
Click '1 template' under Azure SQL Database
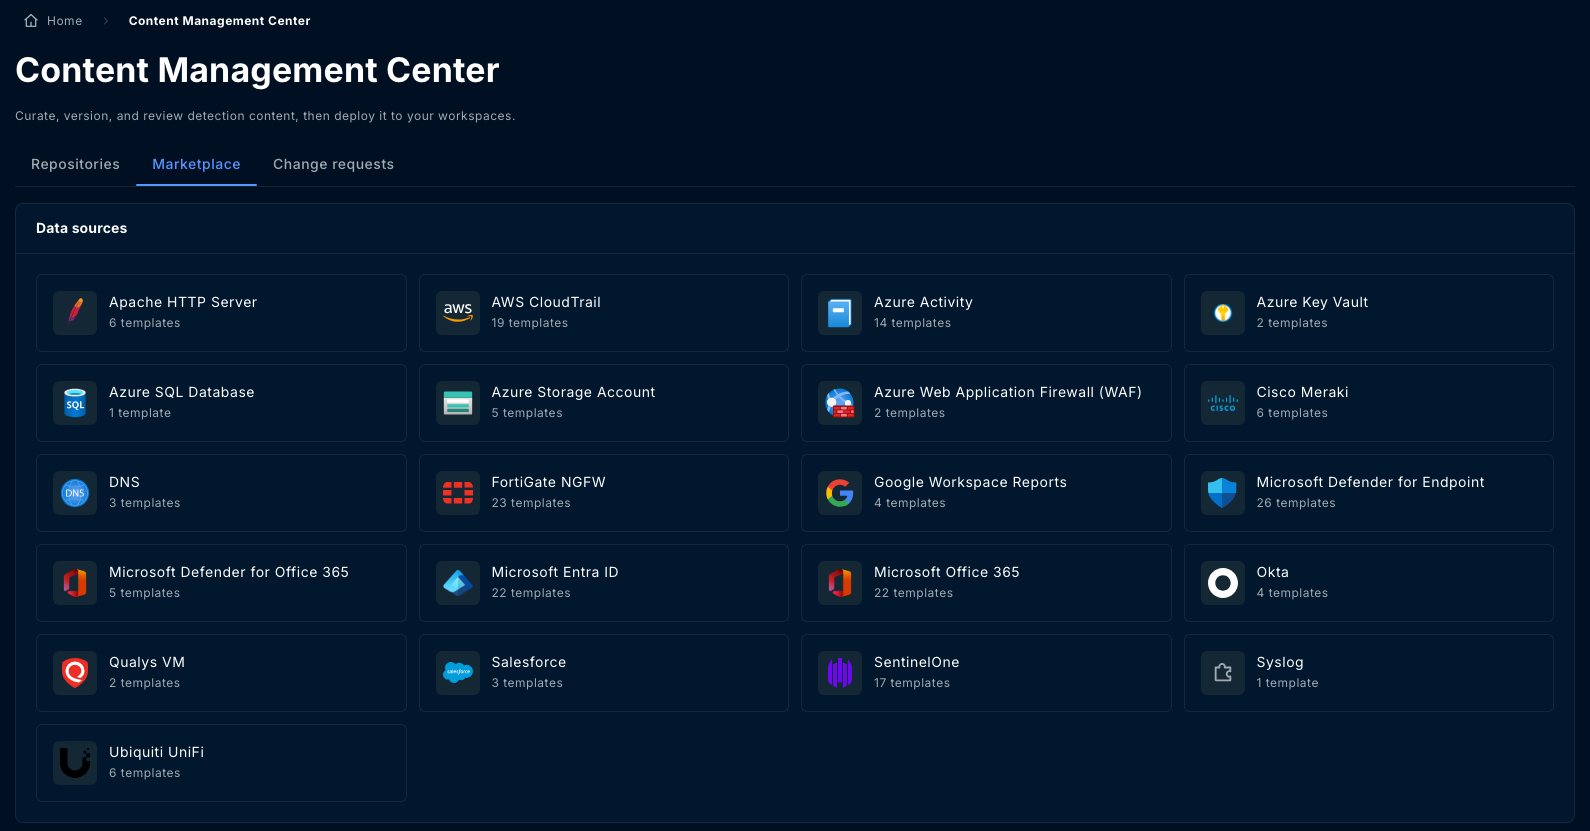point(140,413)
